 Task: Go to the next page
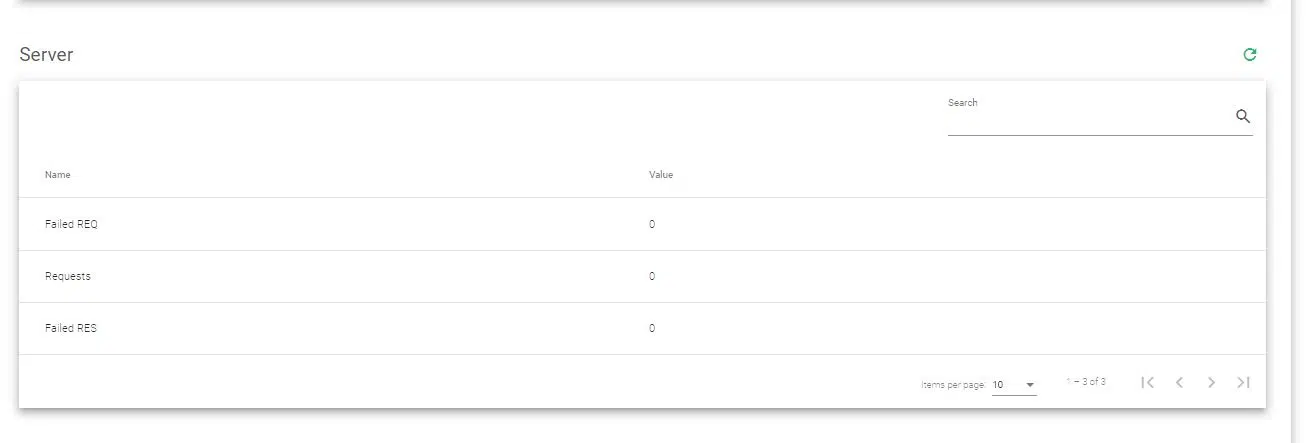[x=1211, y=382]
